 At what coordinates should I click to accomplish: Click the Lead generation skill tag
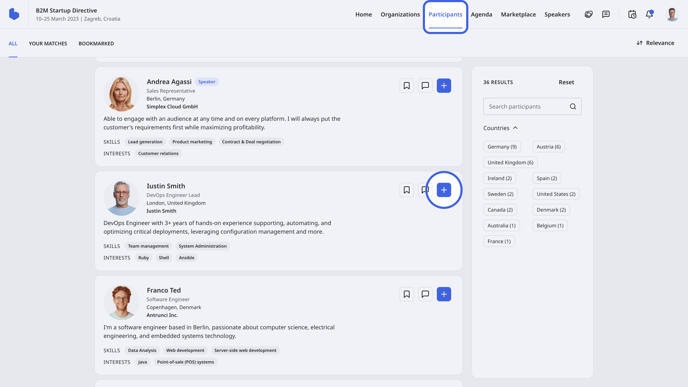145,142
